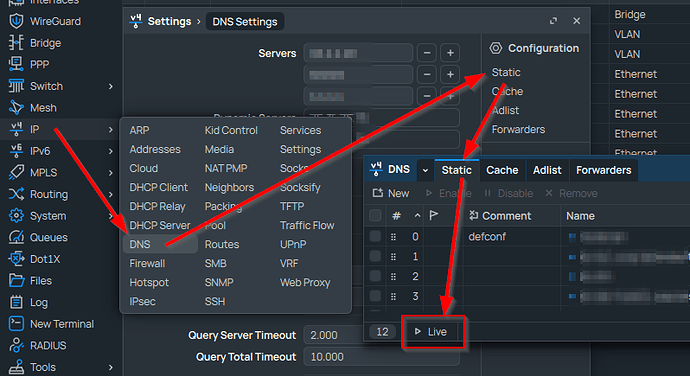Open the Log clipboard icon

coord(16,302)
